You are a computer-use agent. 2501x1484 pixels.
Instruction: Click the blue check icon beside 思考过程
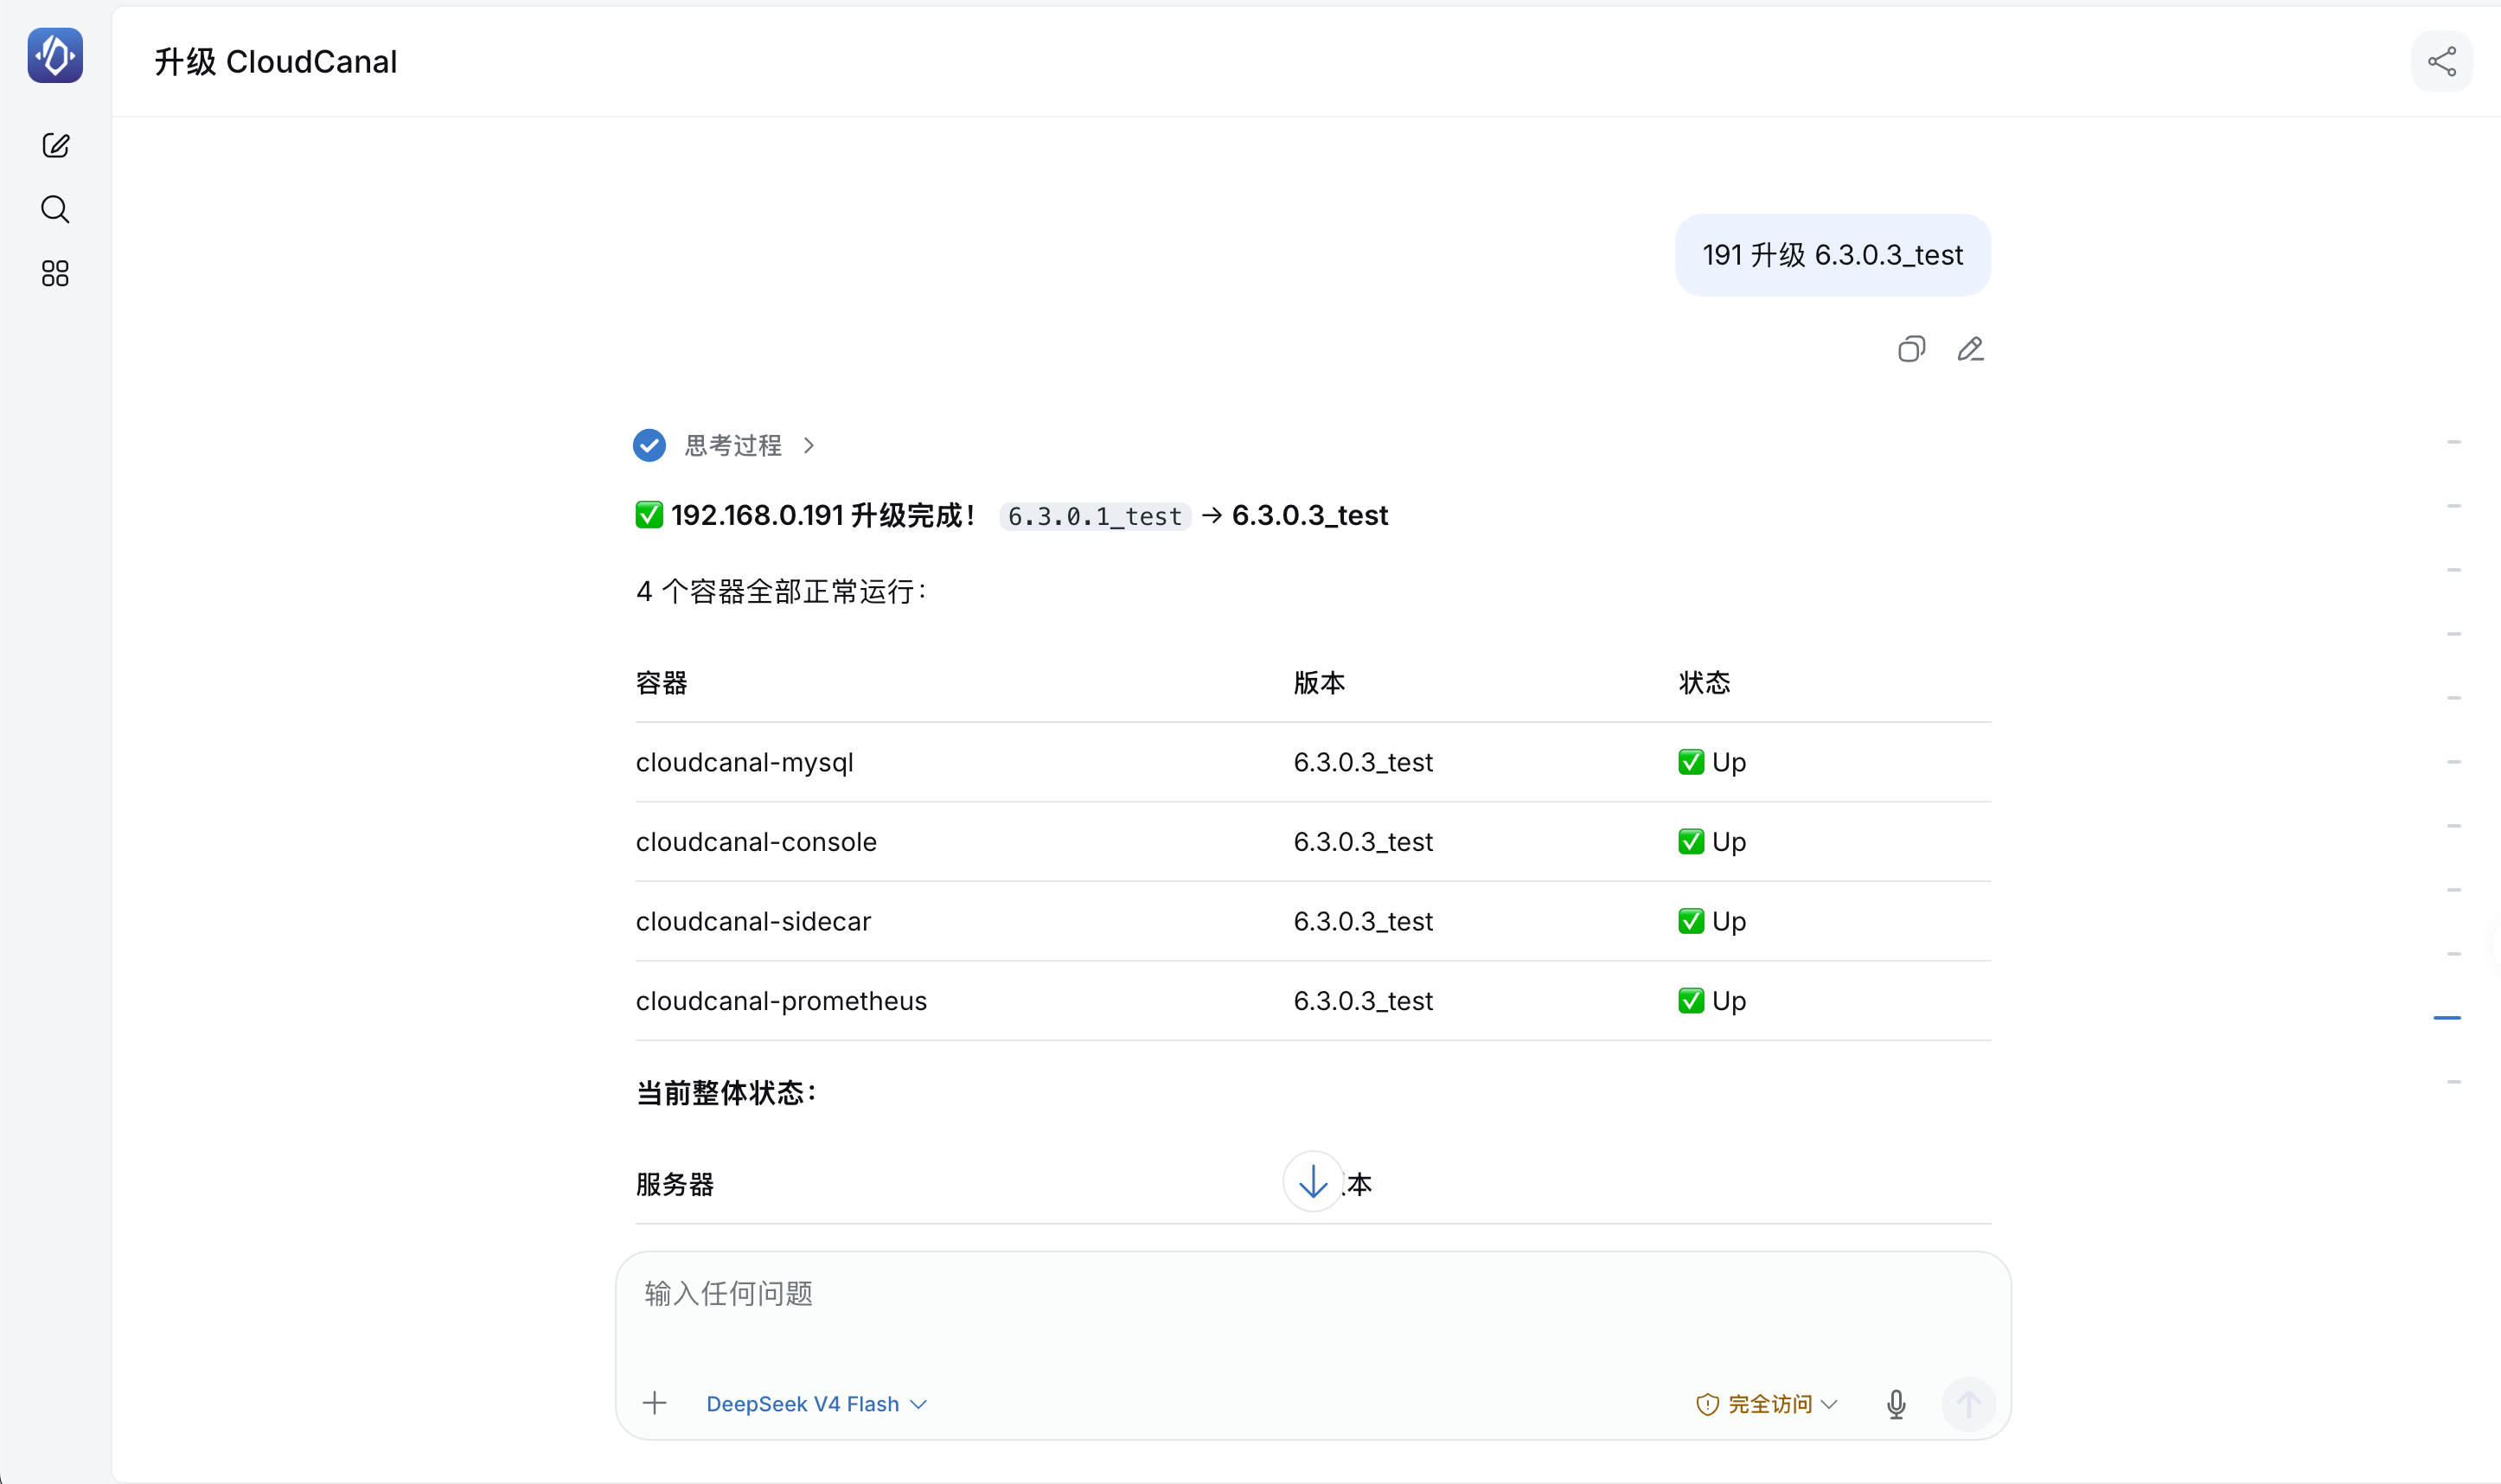649,445
